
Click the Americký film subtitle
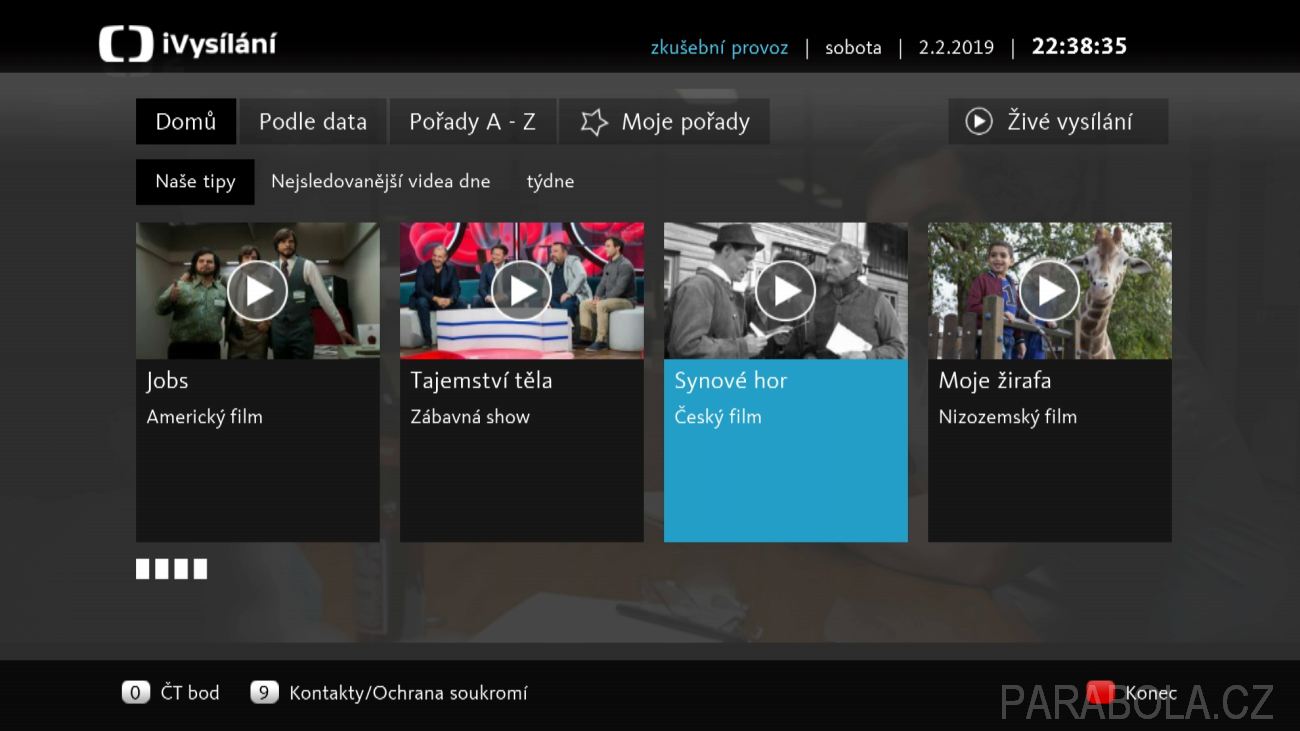click(205, 417)
